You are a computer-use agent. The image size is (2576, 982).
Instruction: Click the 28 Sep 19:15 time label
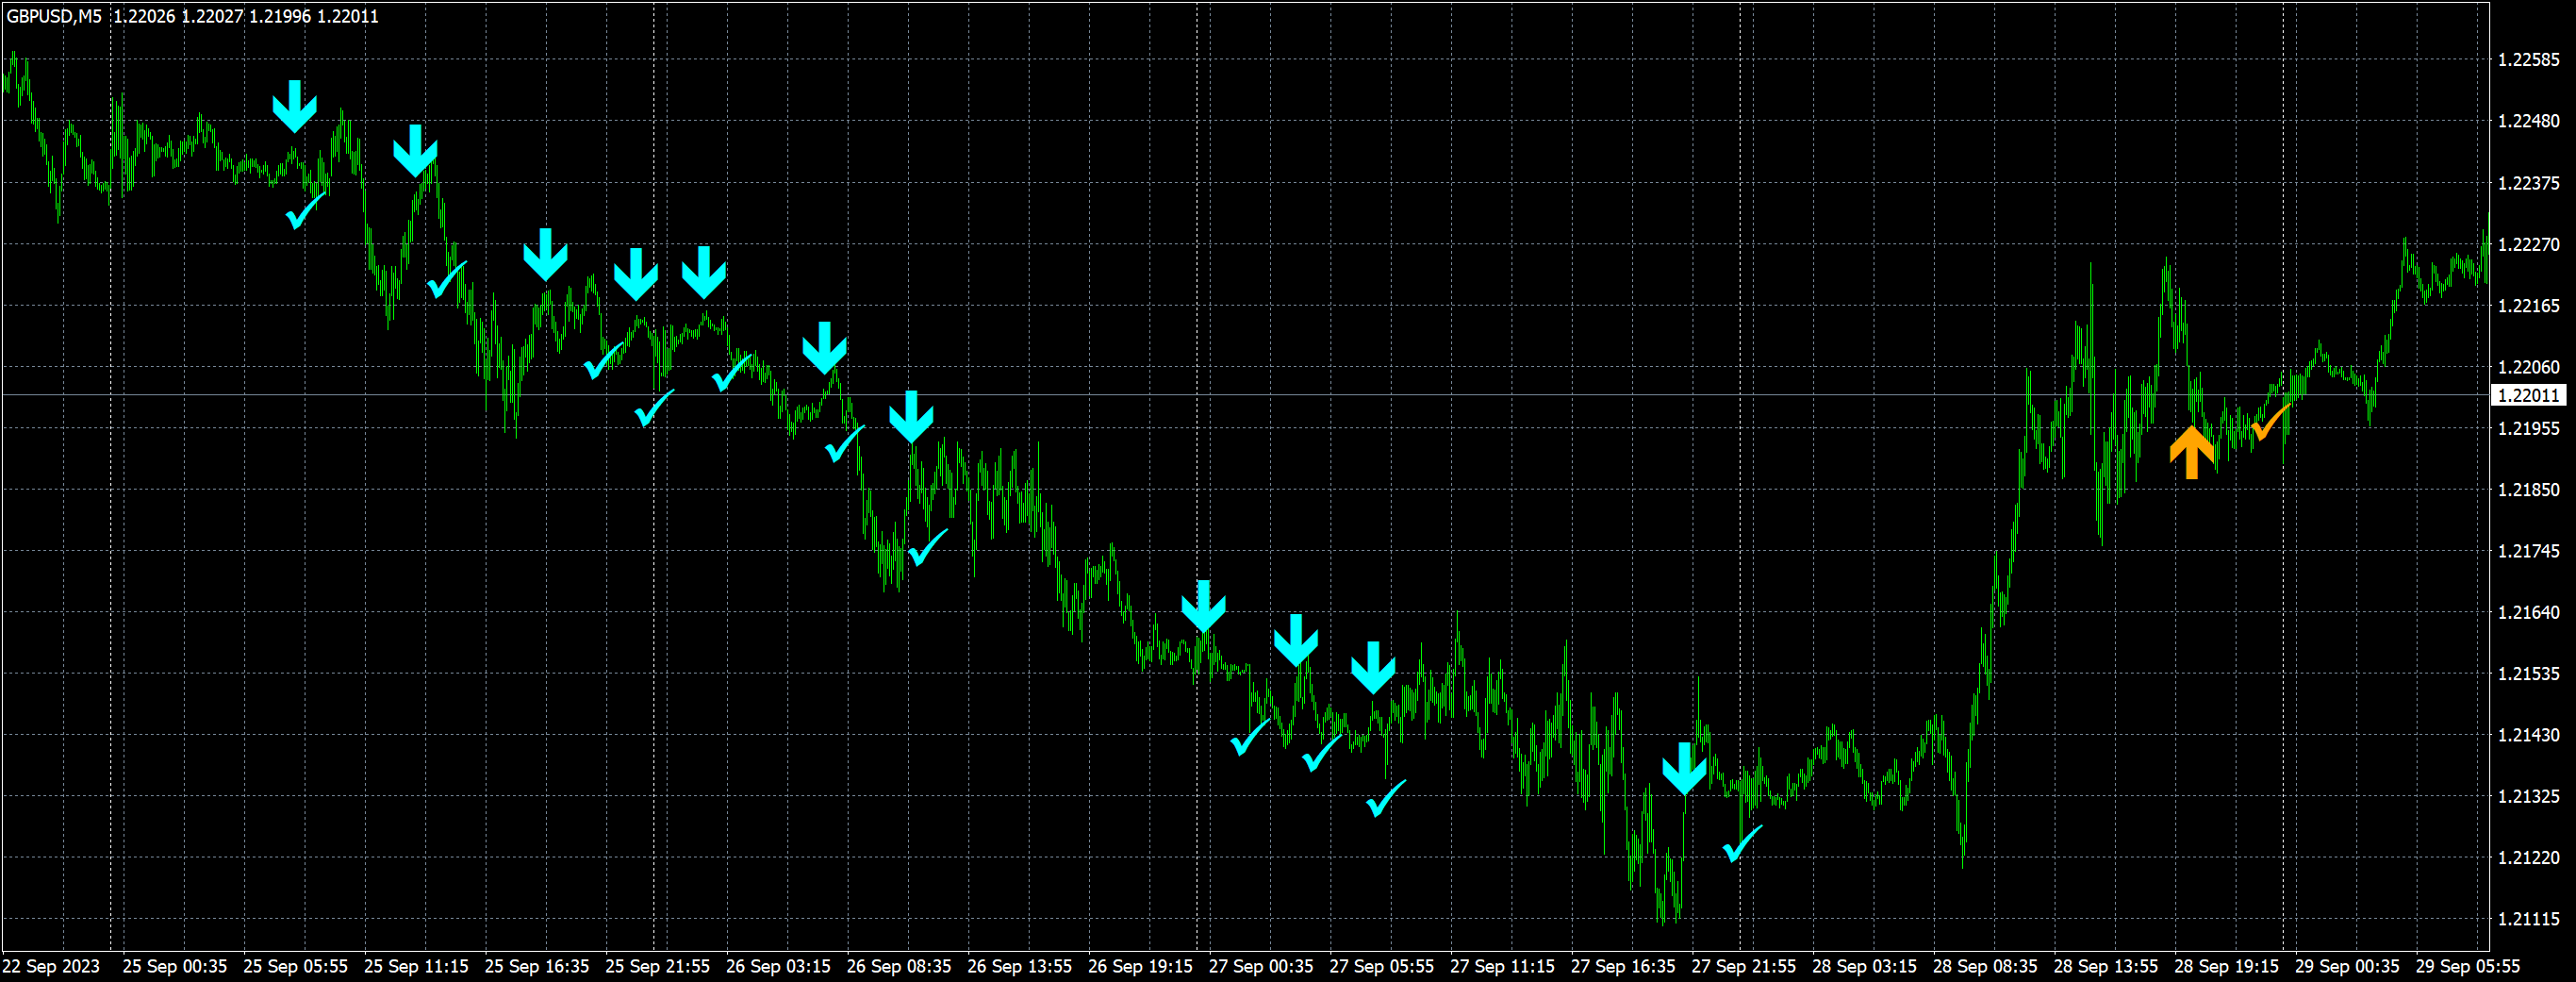(x=2226, y=966)
